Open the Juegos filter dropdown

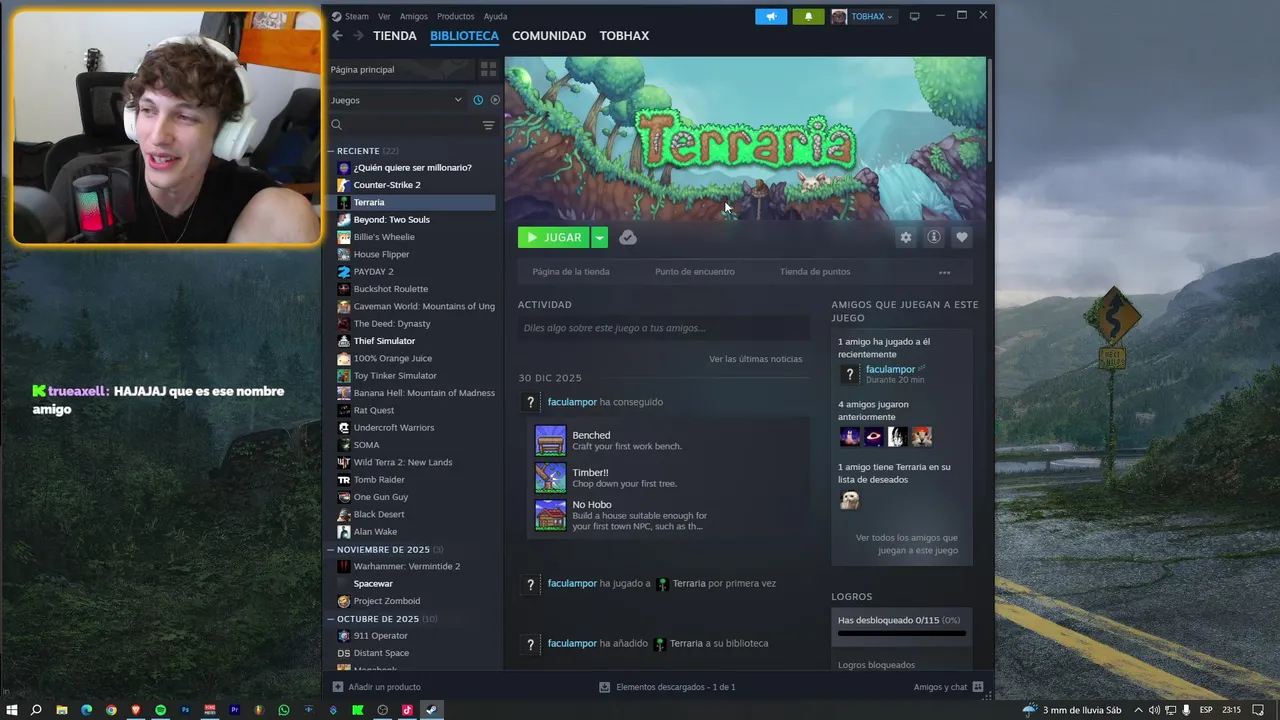397,100
